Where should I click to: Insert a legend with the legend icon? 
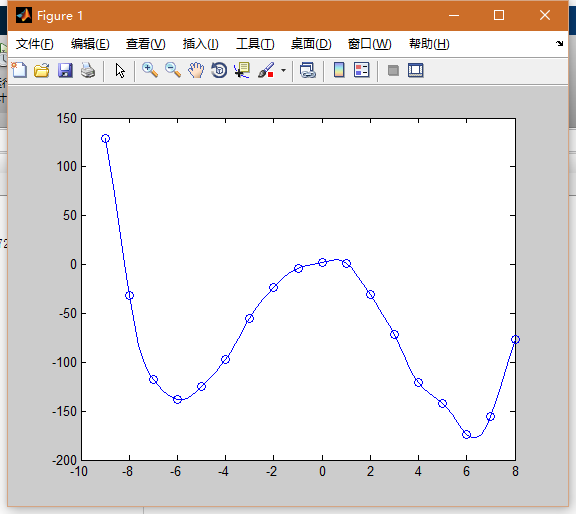coord(361,70)
